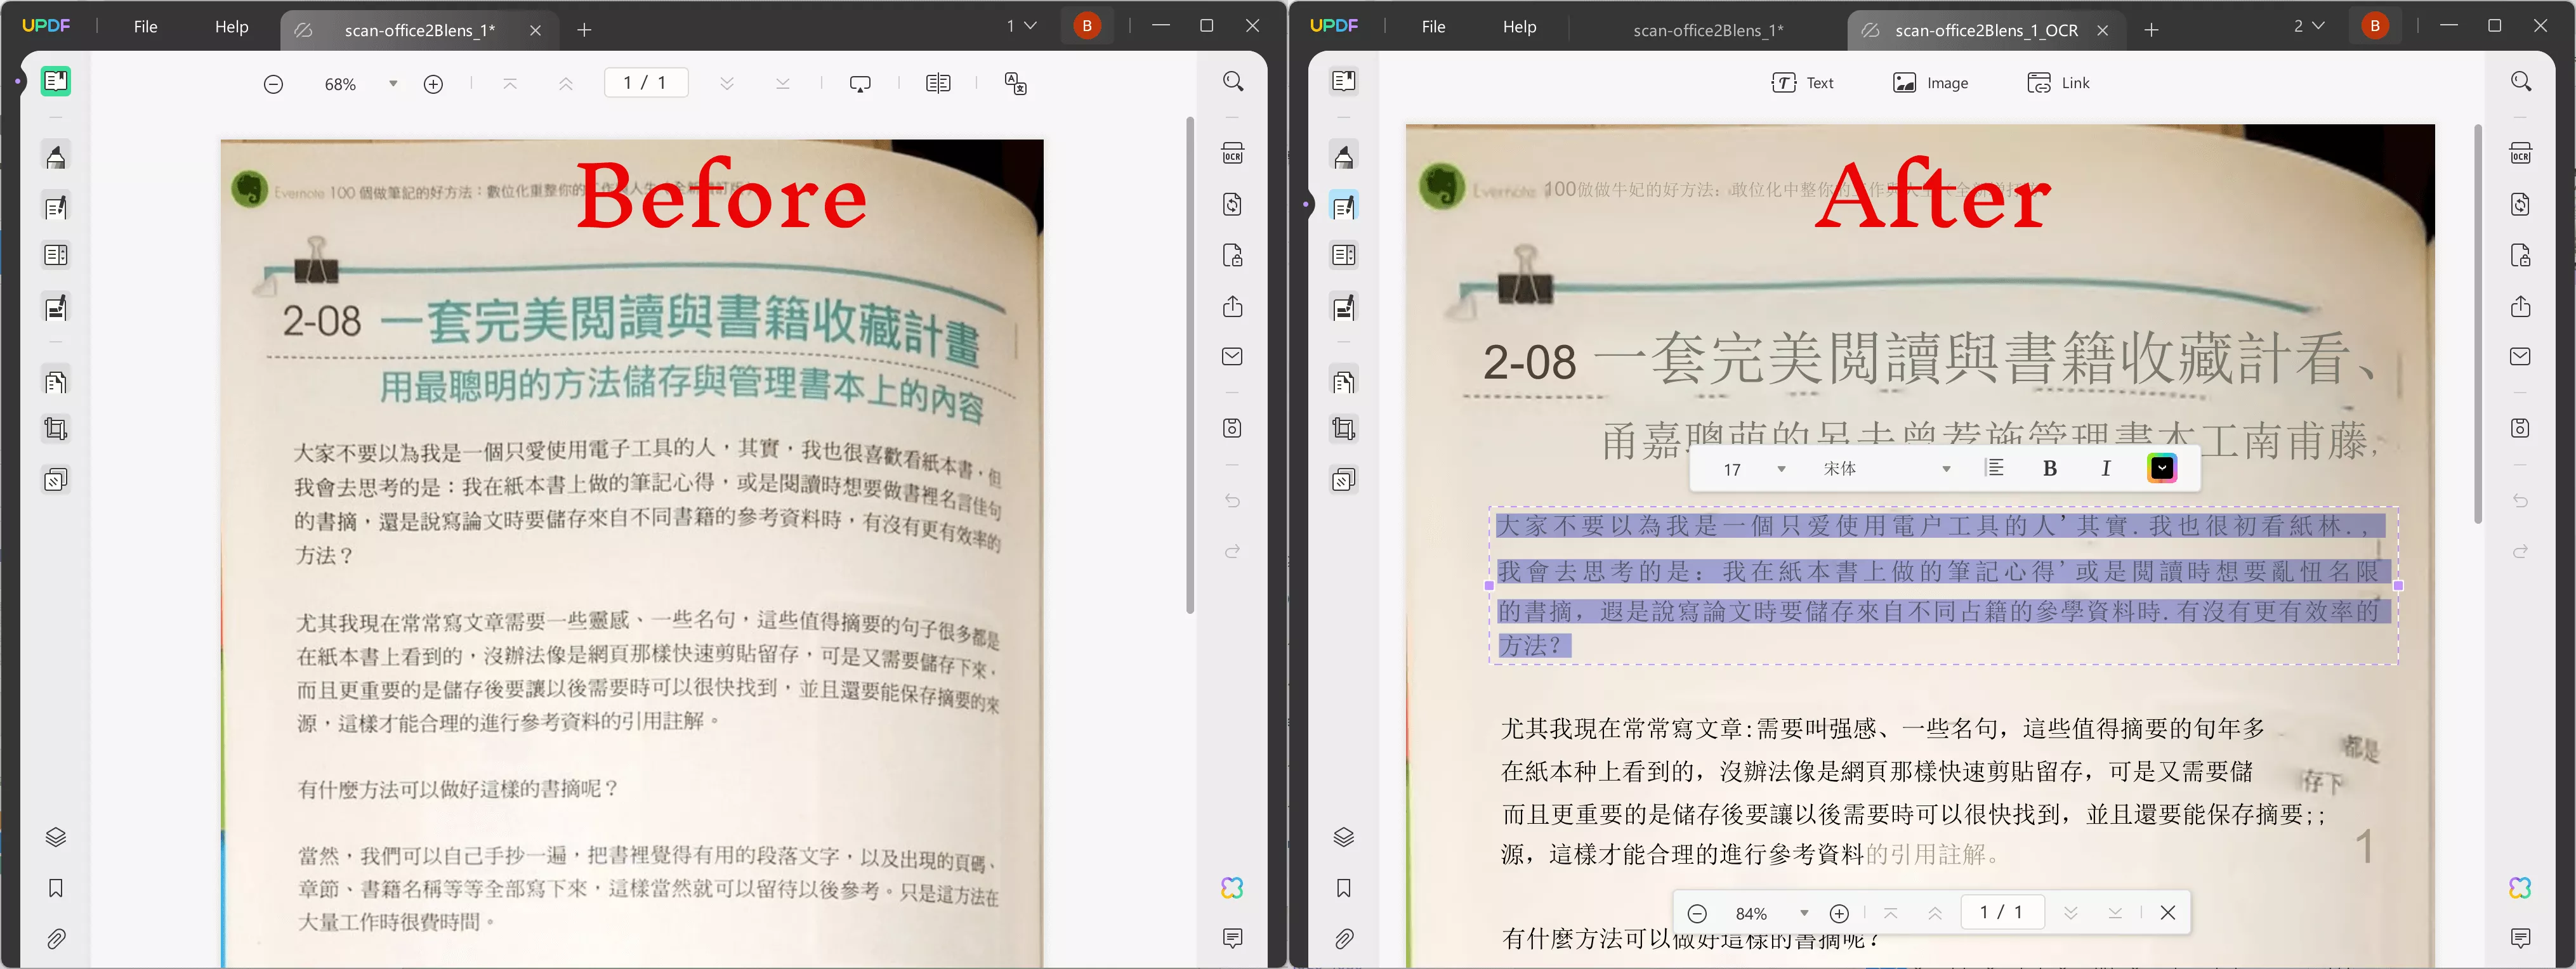
Task: Click the Link tool button
Action: pyautogui.click(x=2058, y=83)
